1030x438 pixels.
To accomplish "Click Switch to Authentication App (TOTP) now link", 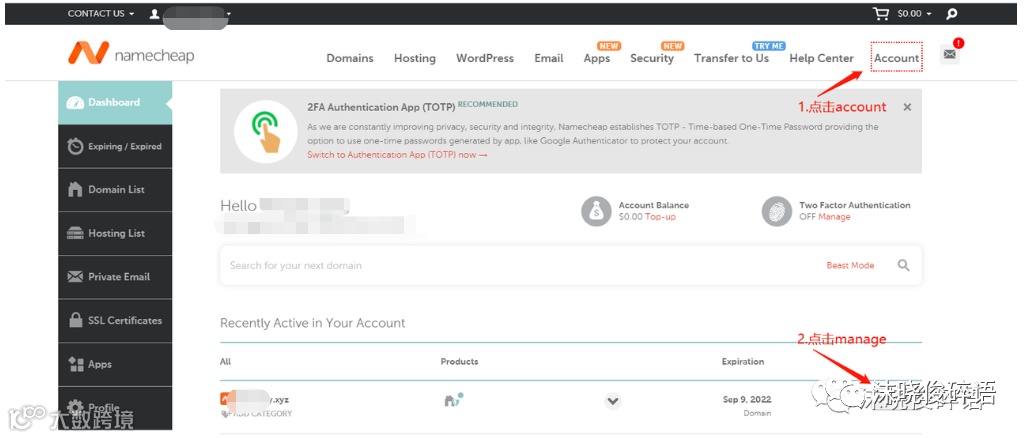I will pos(397,155).
